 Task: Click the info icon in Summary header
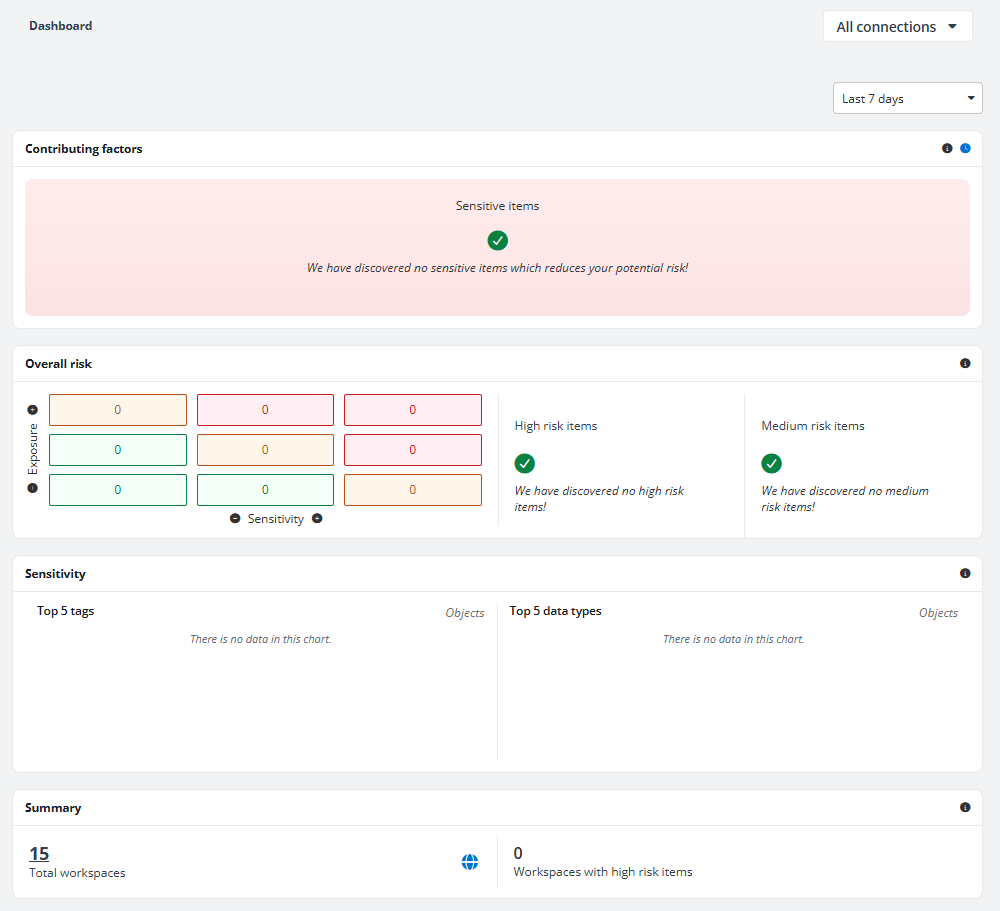point(965,807)
